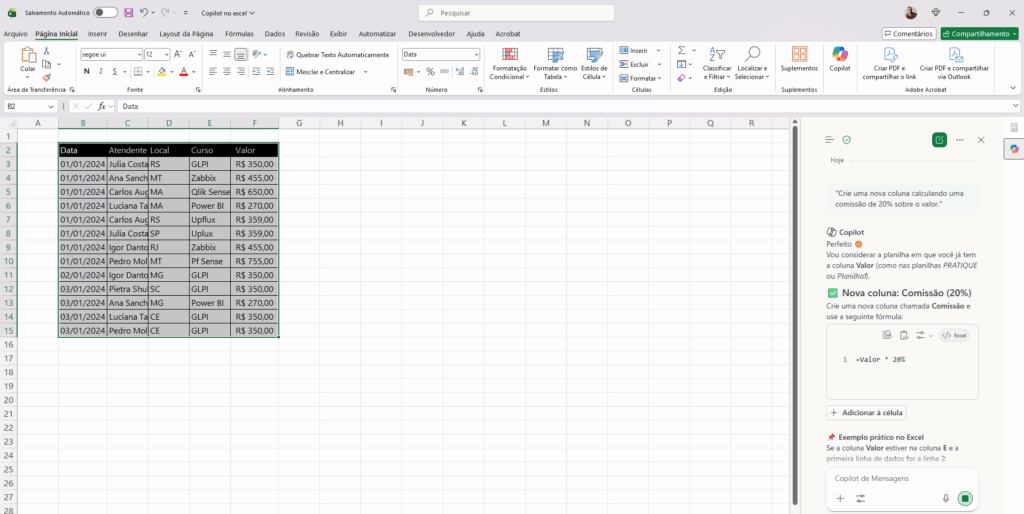1024x514 pixels.
Task: Click Adicionar à célula button
Action: click(x=867, y=412)
